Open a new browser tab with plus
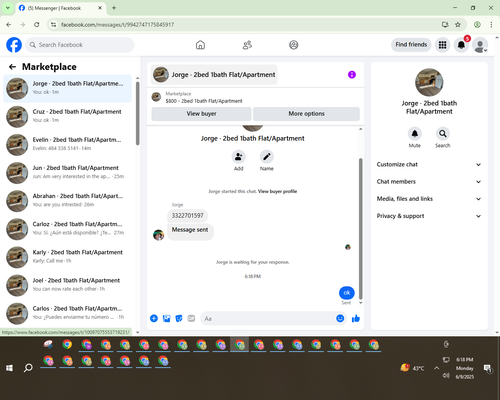 pyautogui.click(x=114, y=8)
